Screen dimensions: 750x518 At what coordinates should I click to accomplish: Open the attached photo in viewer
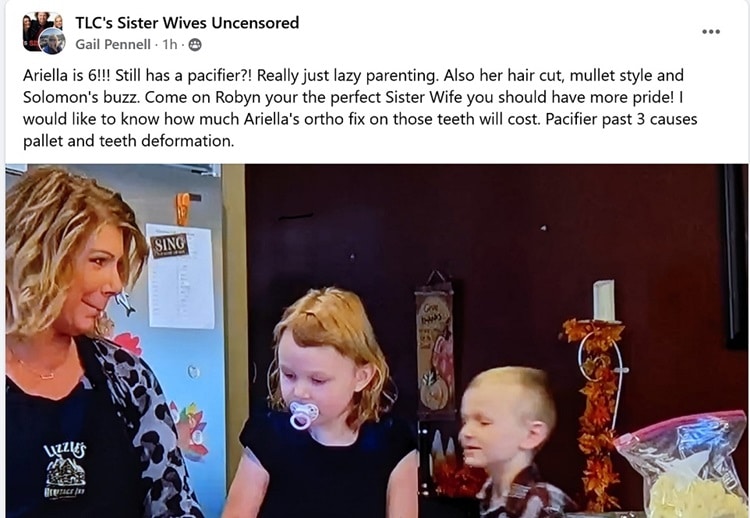coord(377,341)
